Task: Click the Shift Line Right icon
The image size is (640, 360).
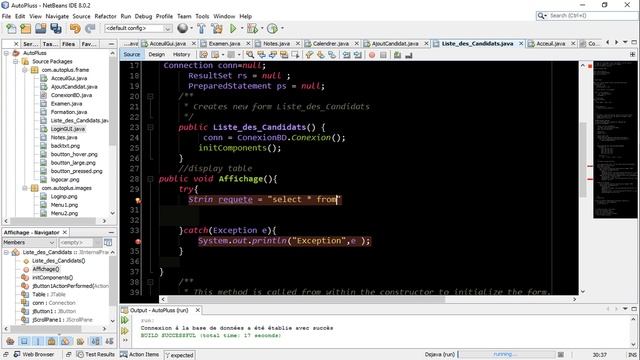Action: [x=358, y=55]
